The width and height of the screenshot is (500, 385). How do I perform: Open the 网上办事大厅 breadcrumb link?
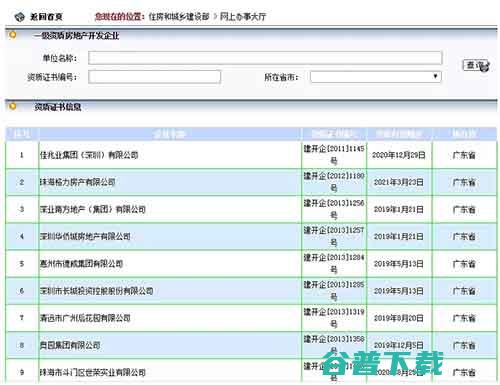click(243, 16)
